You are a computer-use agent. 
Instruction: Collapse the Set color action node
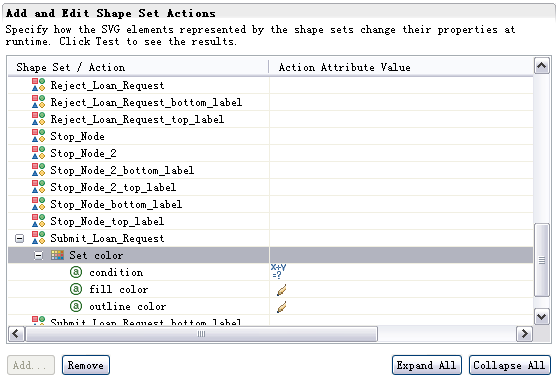click(38, 255)
